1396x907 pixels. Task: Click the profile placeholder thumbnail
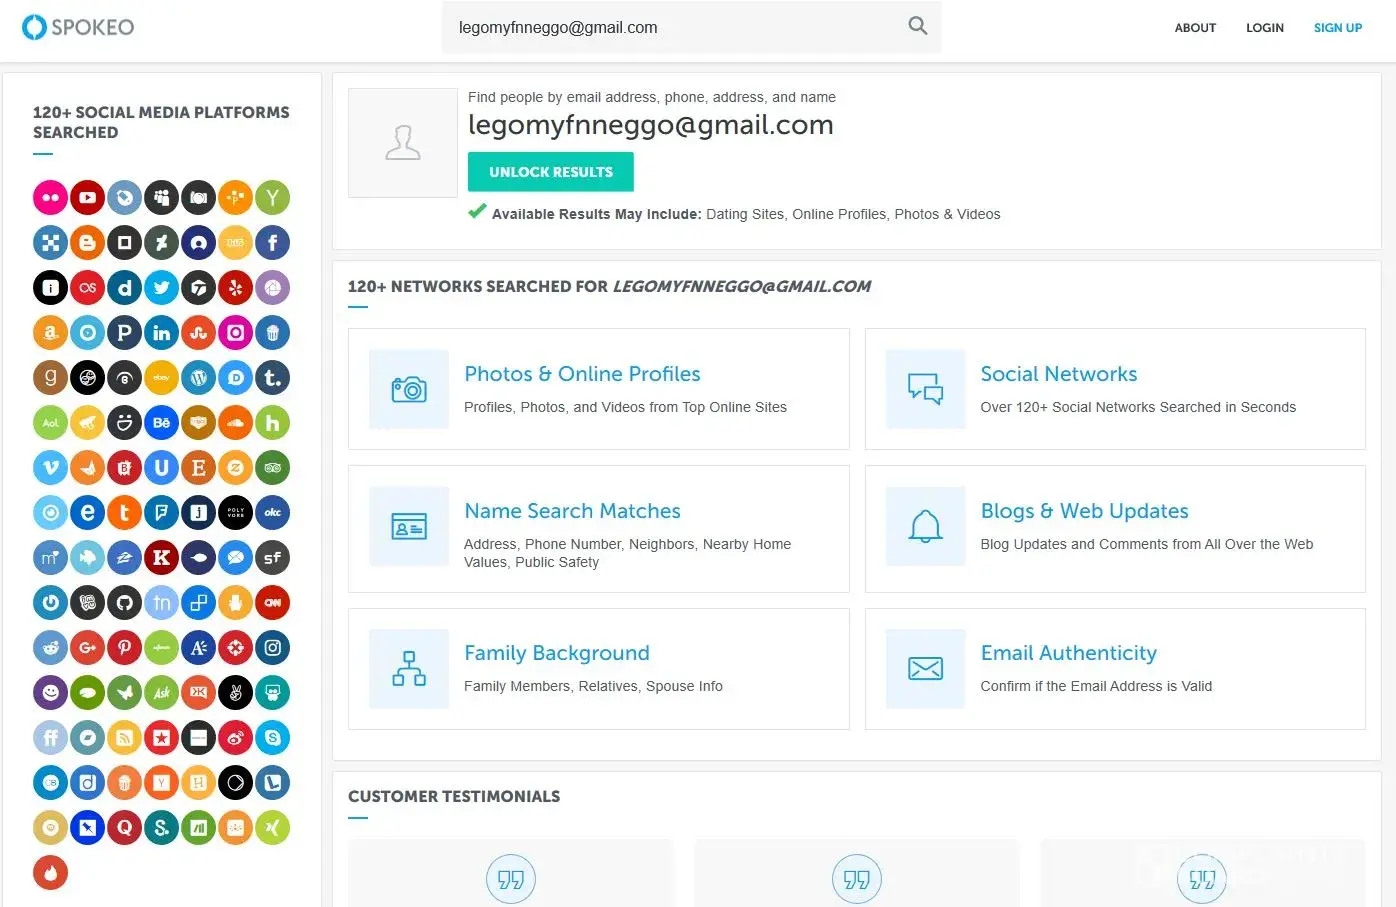pyautogui.click(x=403, y=143)
